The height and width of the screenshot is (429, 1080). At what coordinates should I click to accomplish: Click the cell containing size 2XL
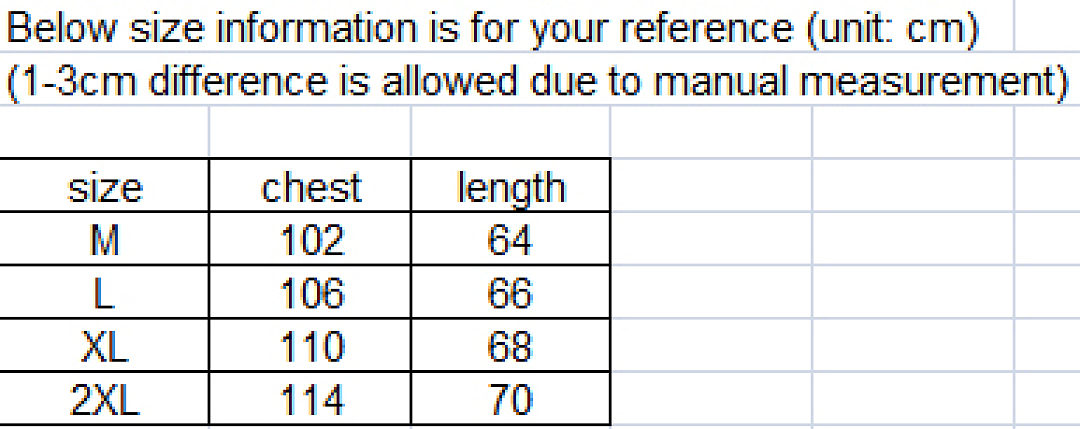(104, 398)
